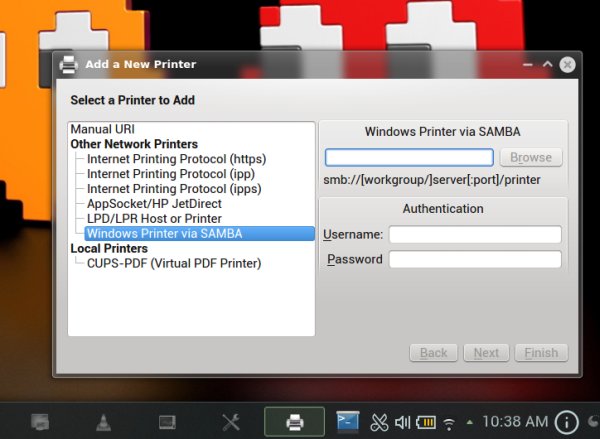The height and width of the screenshot is (439, 600).
Task: Choose LPD/LPR Host or Printer
Action: coord(154,219)
